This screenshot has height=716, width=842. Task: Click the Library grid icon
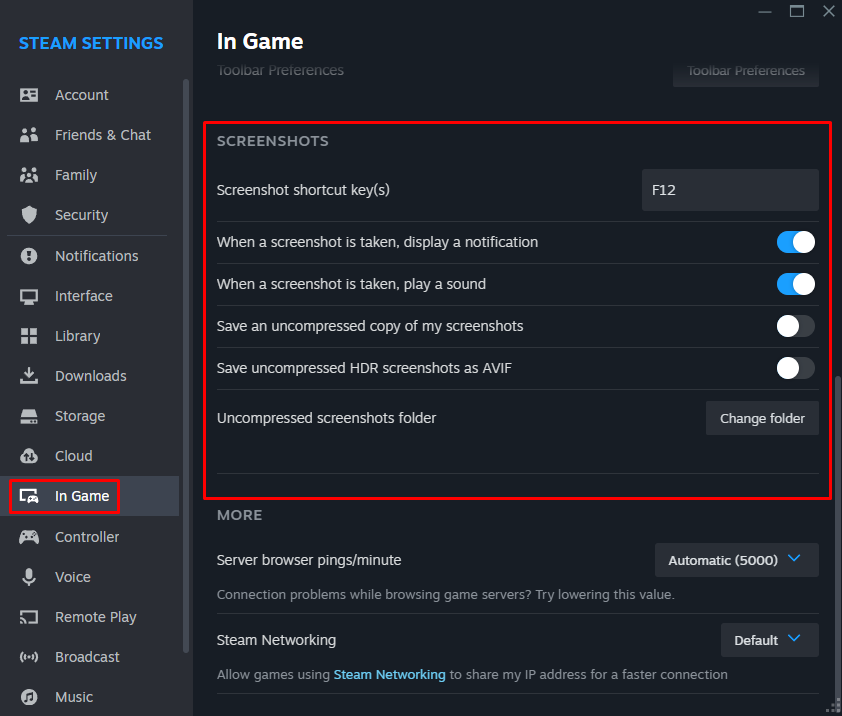point(29,336)
